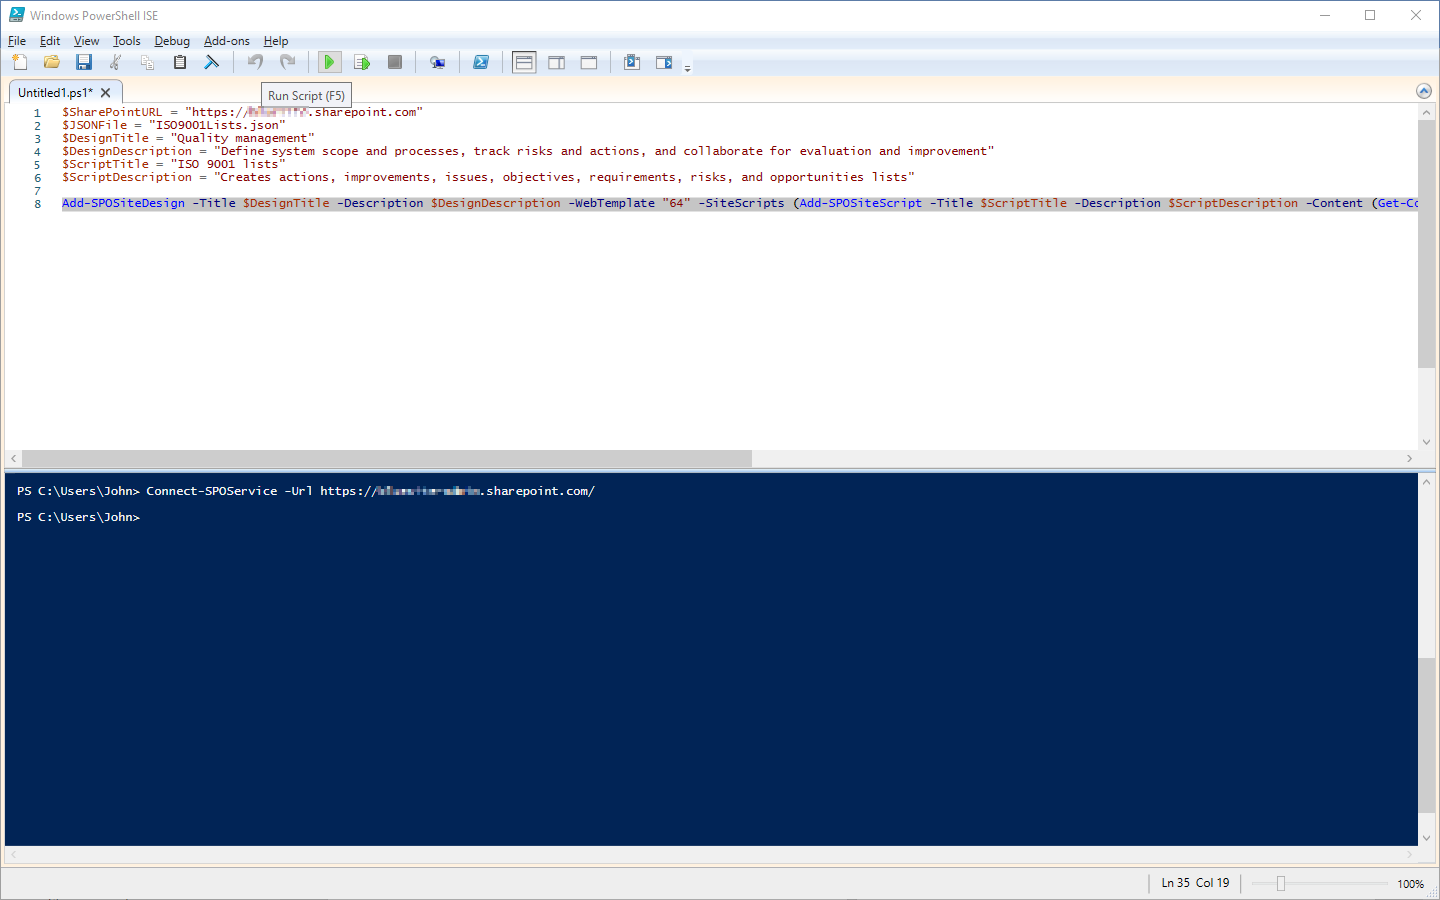Run Selection toolbar icon
1440x900 pixels.
[362, 62]
